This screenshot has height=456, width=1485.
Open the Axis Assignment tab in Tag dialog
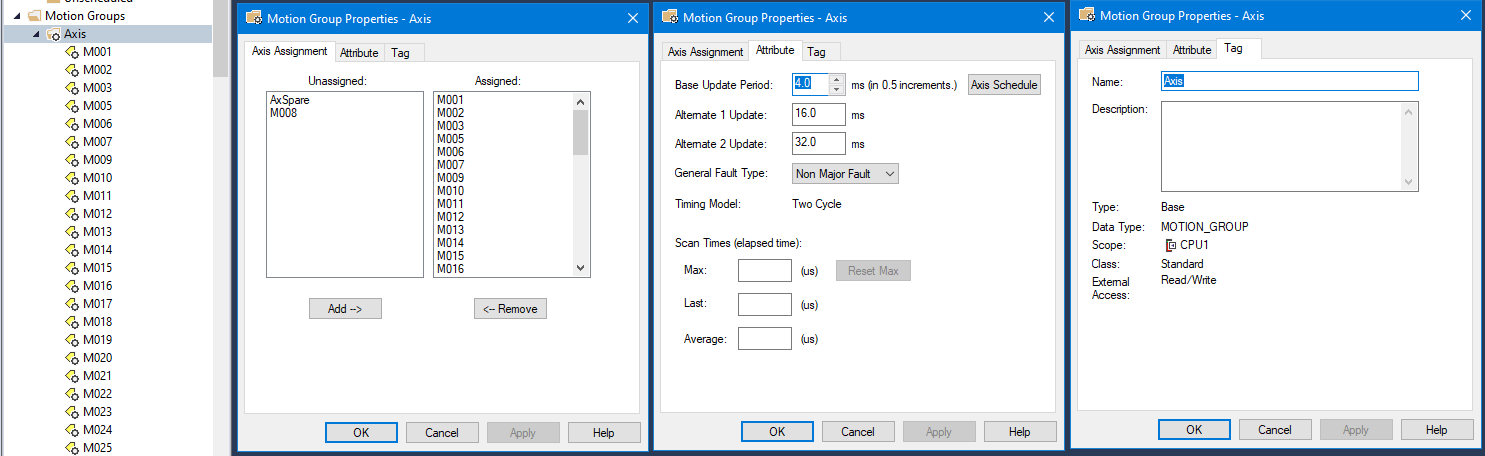coord(1122,50)
